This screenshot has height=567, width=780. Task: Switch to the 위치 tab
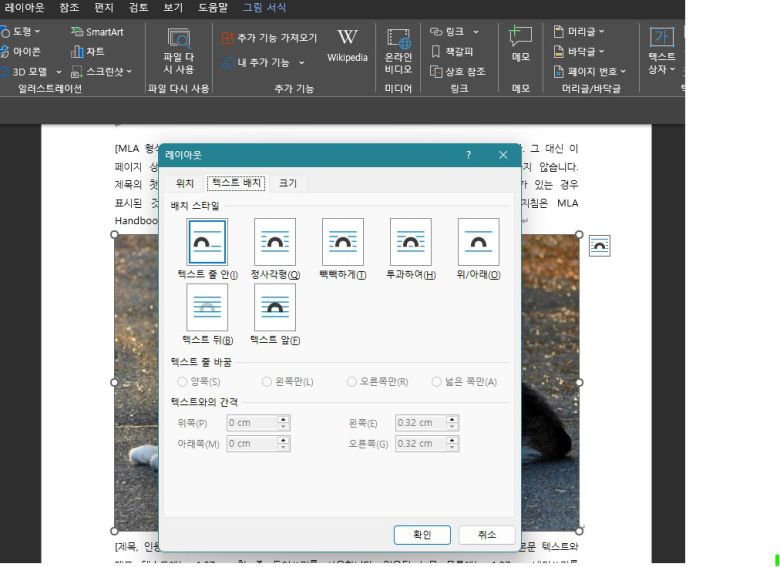click(x=185, y=183)
